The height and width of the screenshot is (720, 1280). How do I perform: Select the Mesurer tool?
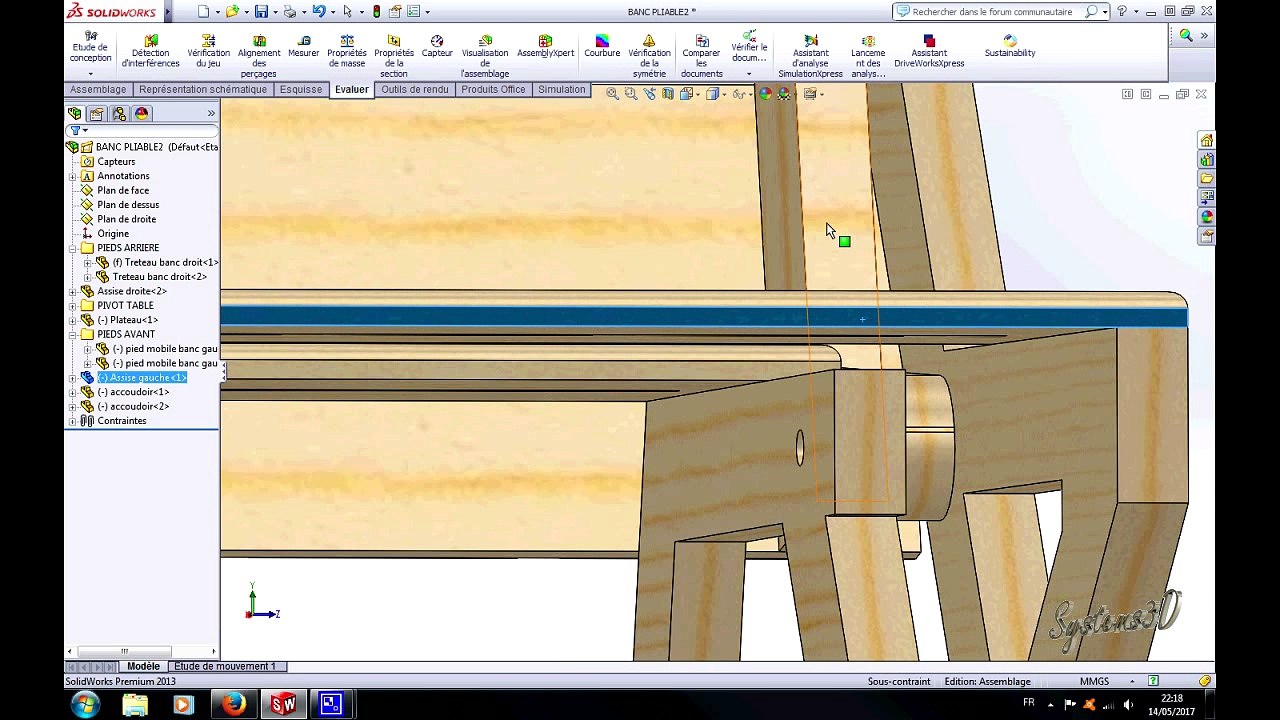[x=303, y=47]
